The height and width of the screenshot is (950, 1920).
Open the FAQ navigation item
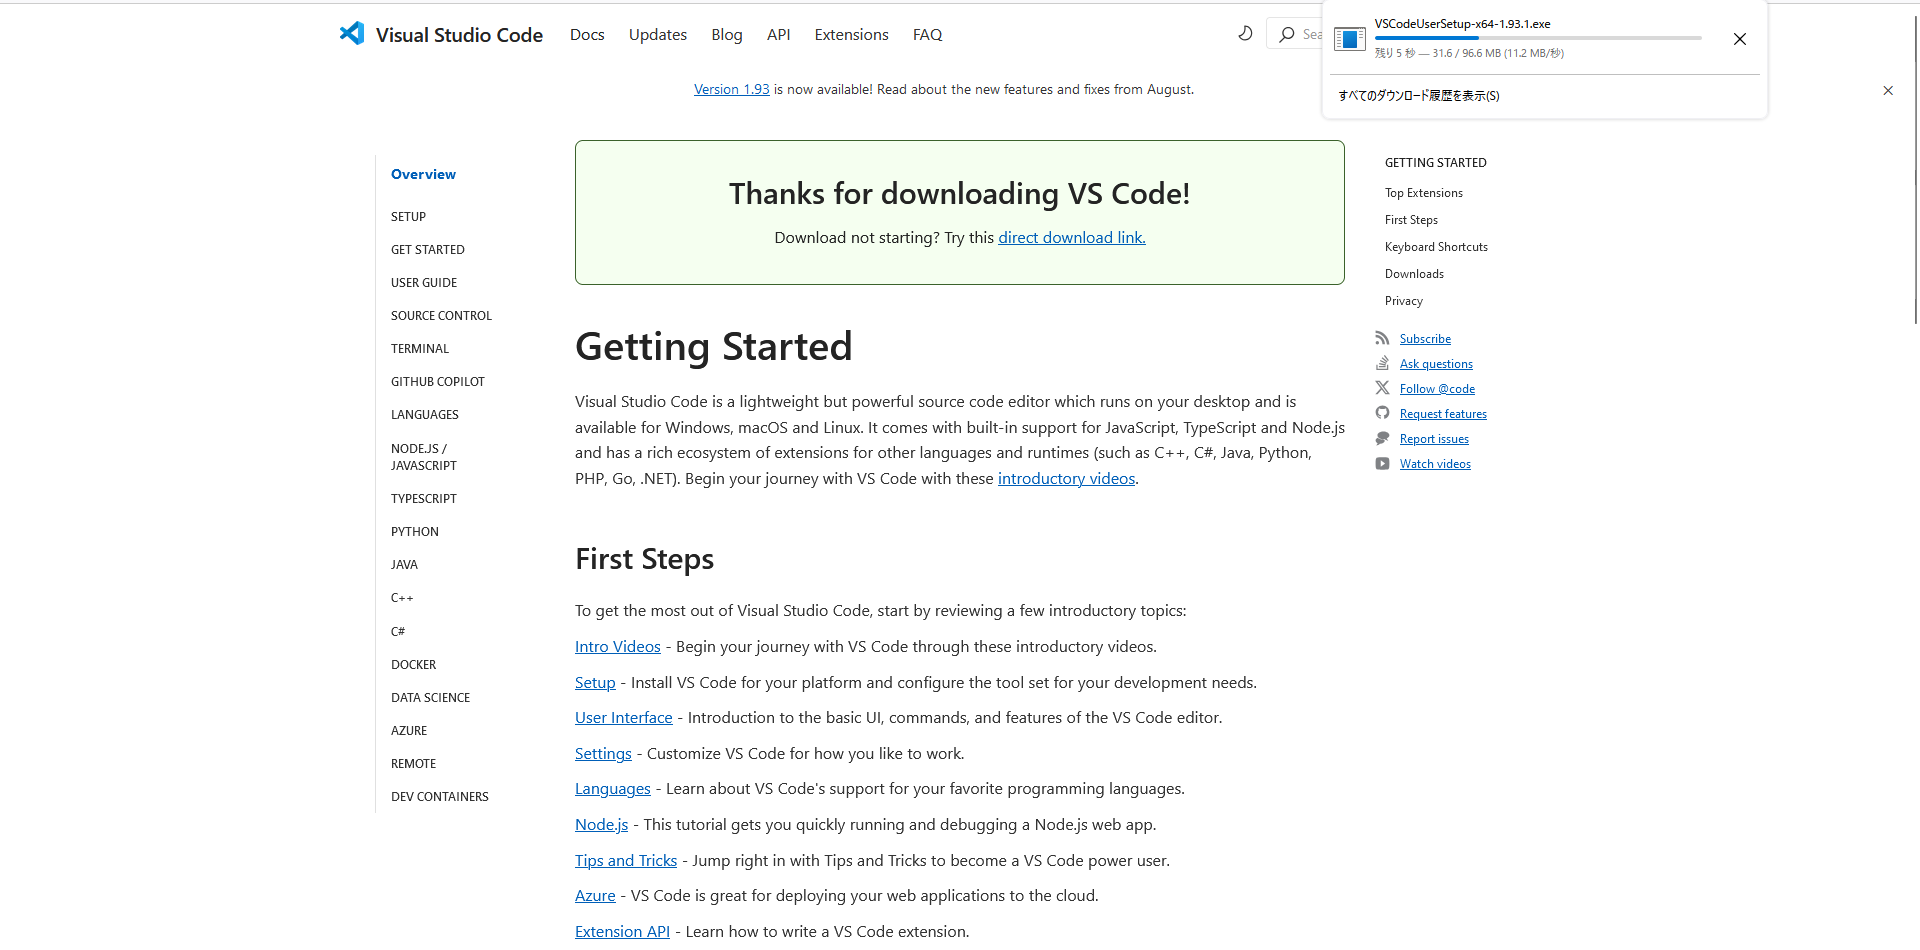pyautogui.click(x=927, y=34)
